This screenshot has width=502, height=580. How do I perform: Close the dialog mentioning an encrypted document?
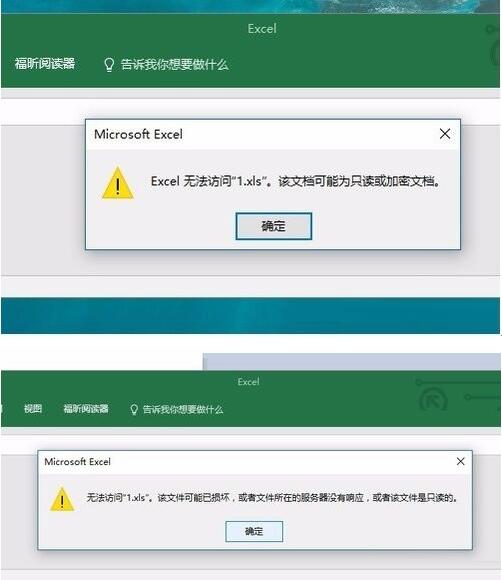pyautogui.click(x=445, y=134)
